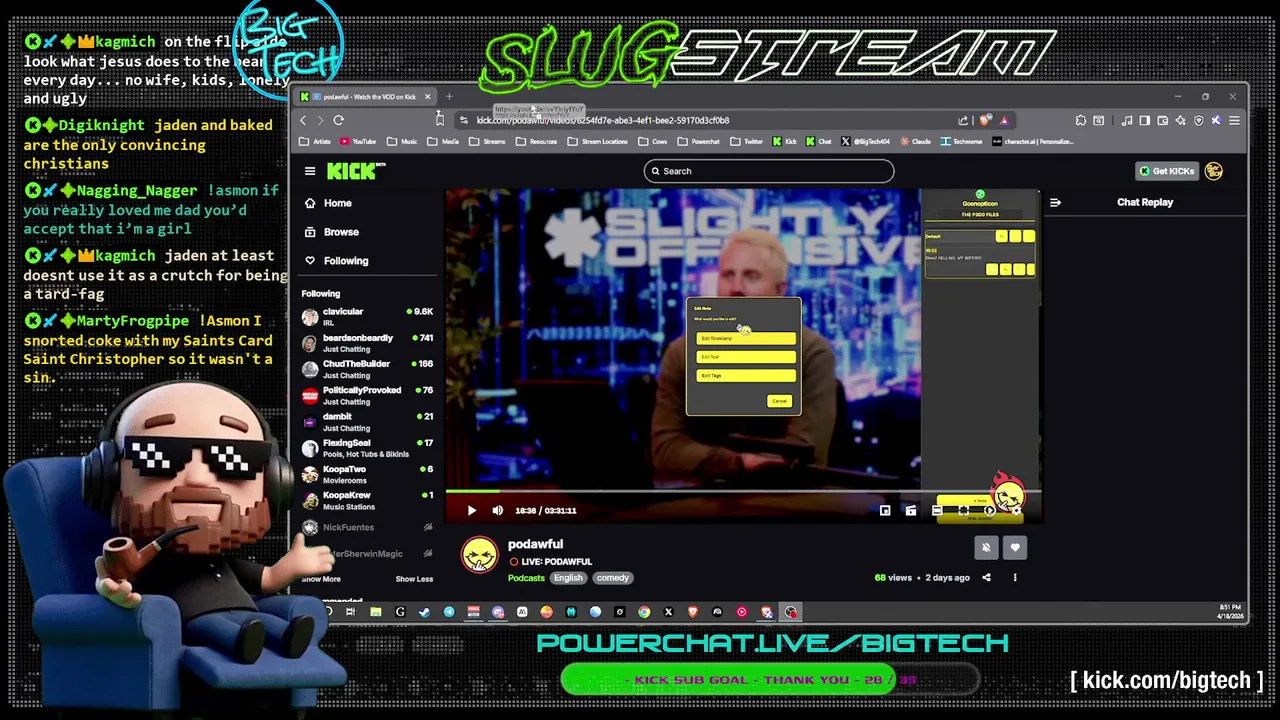Open the Techmeme bookmark

tap(961, 142)
